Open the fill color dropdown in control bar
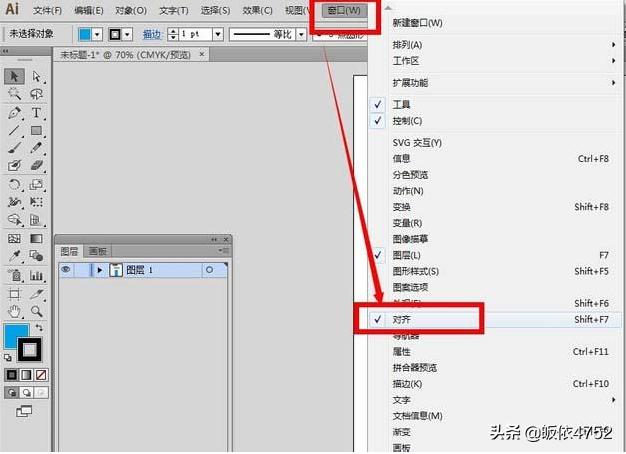Viewport: 626px width, 454px height. tap(97, 35)
